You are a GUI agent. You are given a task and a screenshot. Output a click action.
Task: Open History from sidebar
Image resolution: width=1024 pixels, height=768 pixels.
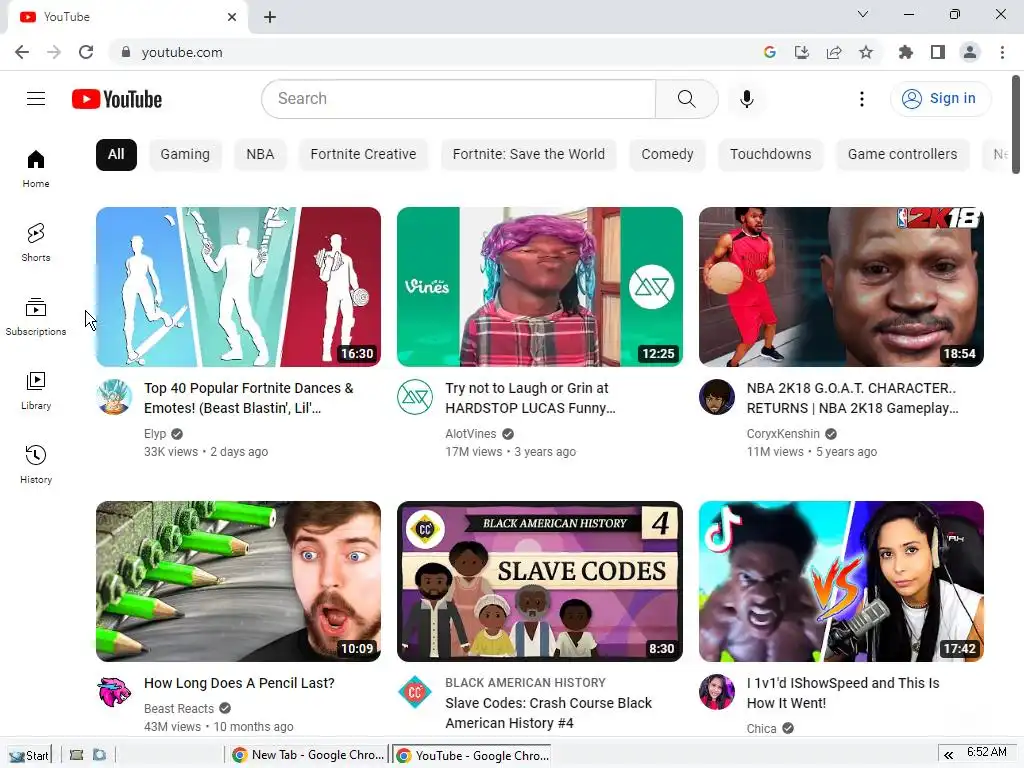pos(36,464)
